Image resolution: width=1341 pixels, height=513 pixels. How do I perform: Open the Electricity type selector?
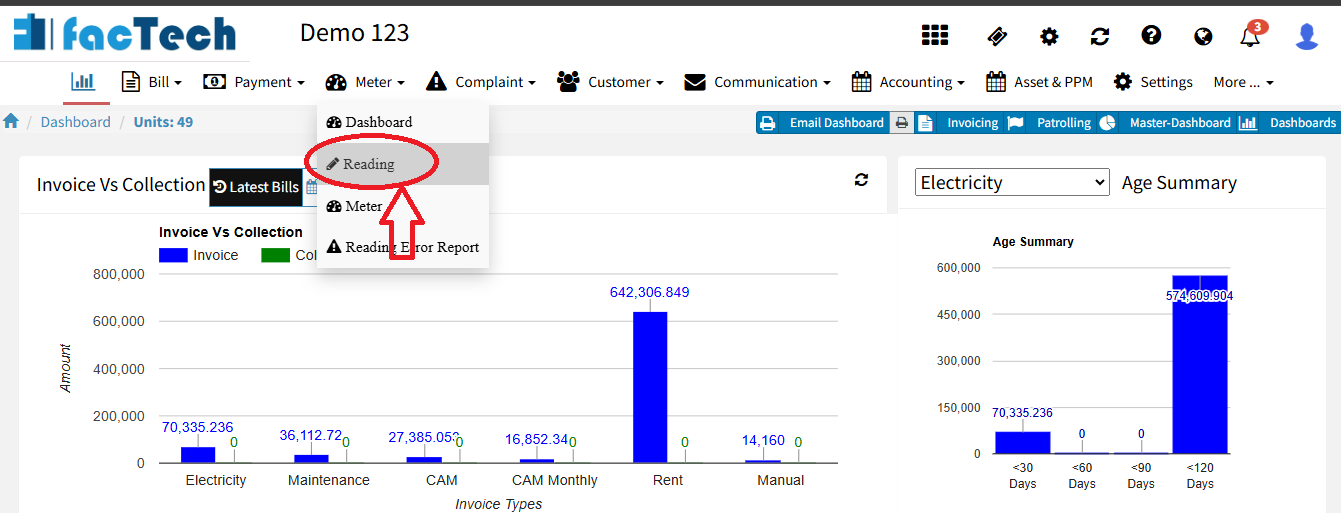[1011, 182]
